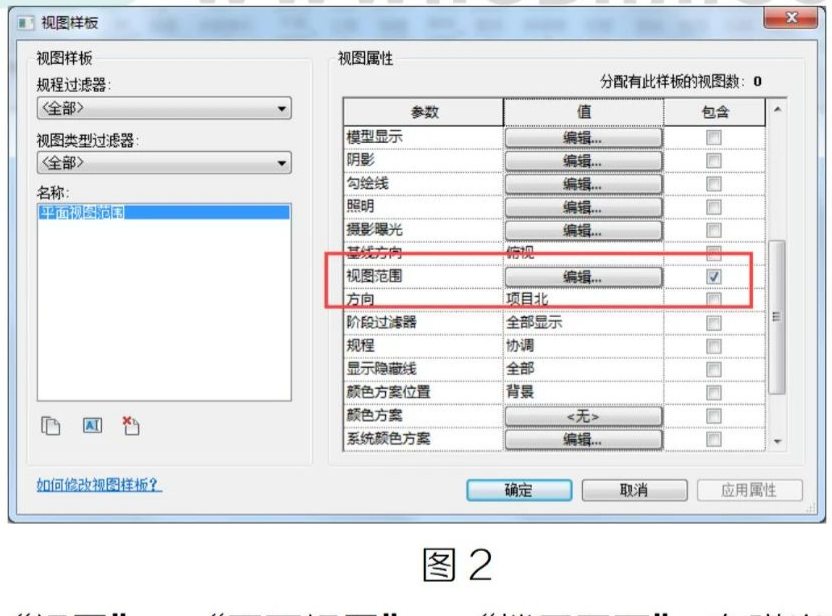Click the delete view template icon
832x616 pixels.
[131, 426]
